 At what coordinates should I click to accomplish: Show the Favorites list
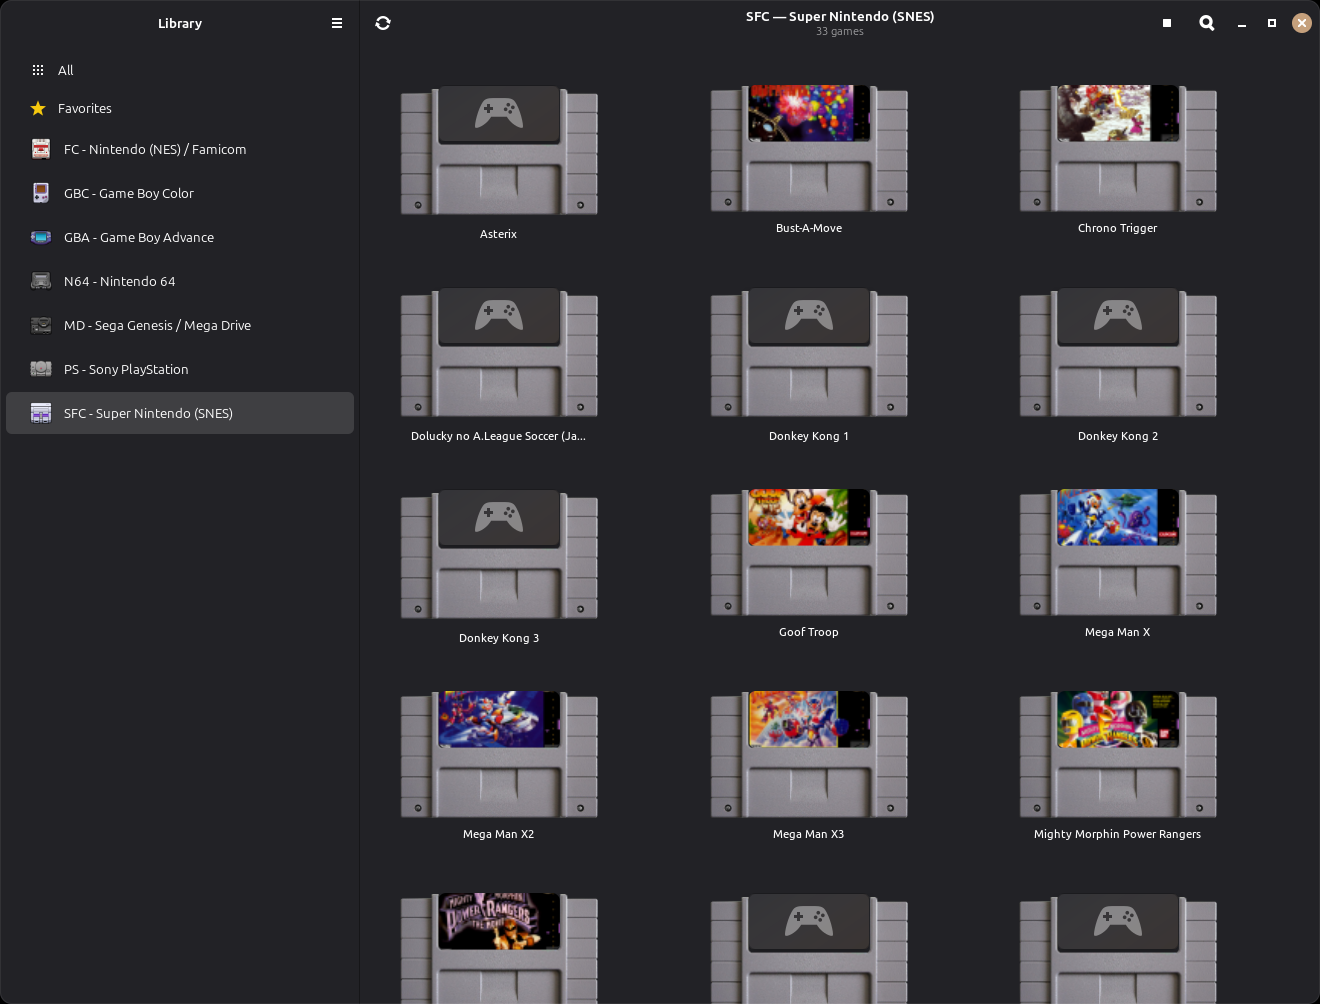(180, 108)
